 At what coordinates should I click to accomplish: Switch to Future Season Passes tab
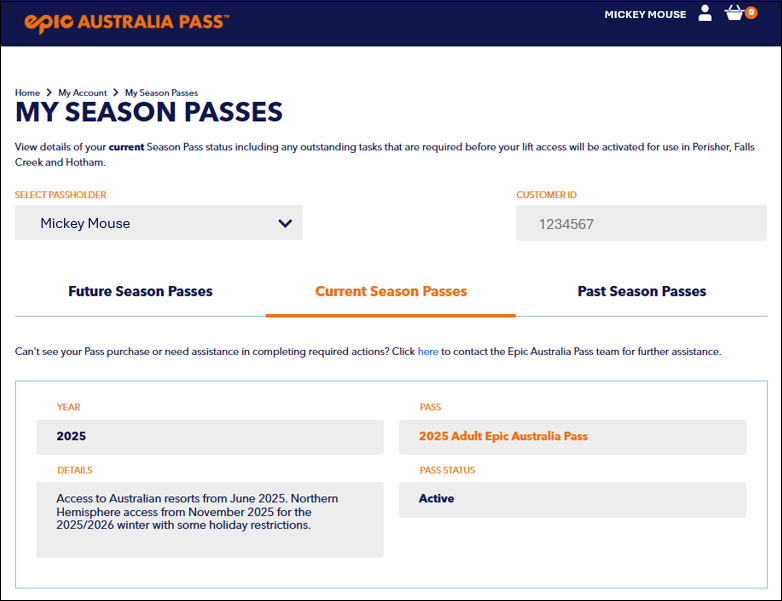coord(140,292)
